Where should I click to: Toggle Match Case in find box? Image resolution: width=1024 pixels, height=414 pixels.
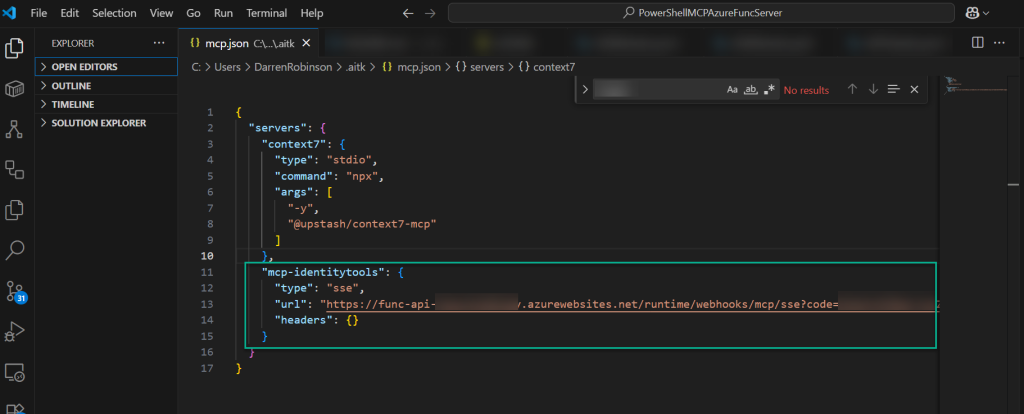tap(732, 89)
